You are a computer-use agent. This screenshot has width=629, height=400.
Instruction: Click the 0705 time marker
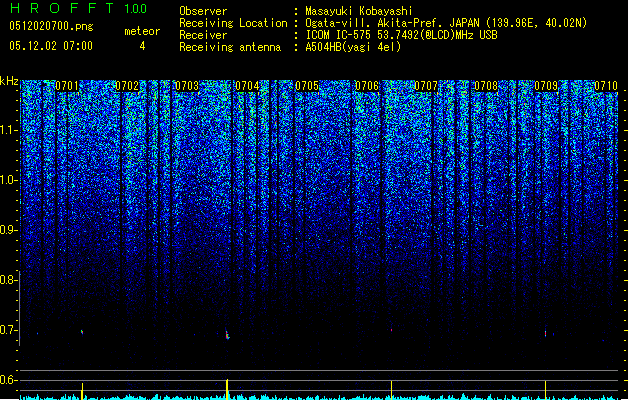[x=307, y=86]
